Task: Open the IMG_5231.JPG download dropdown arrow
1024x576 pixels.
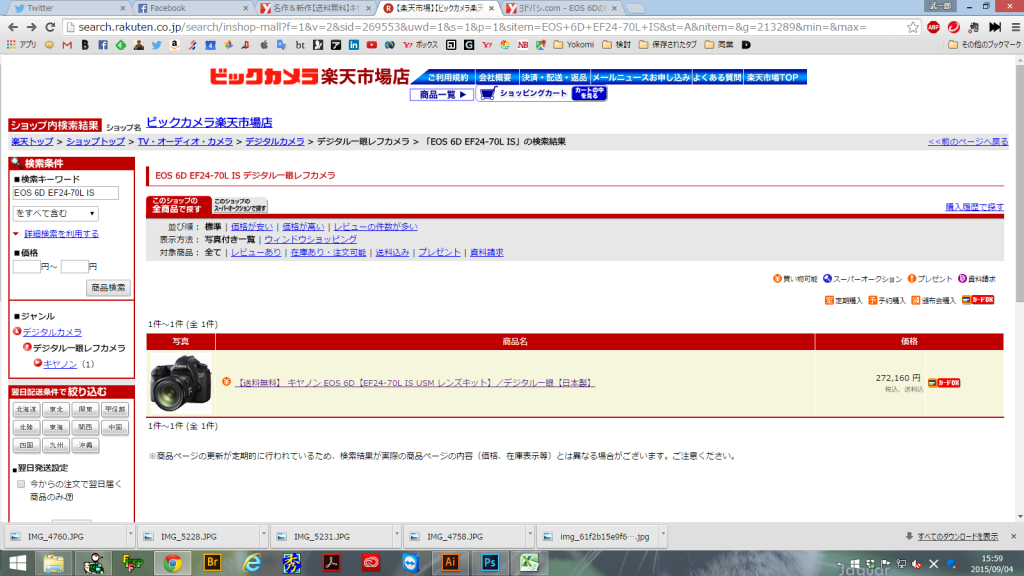Action: click(396, 536)
